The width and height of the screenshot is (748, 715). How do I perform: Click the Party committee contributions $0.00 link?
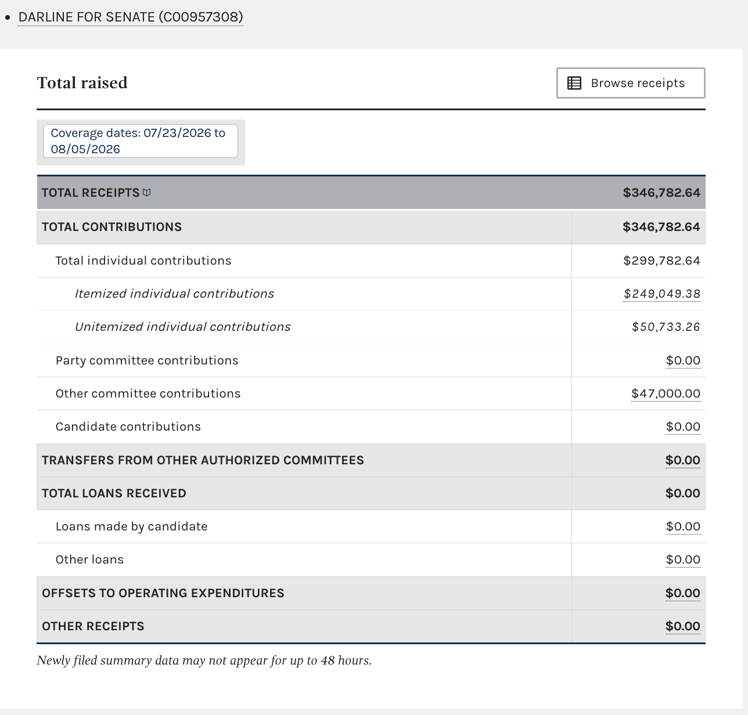click(x=683, y=361)
